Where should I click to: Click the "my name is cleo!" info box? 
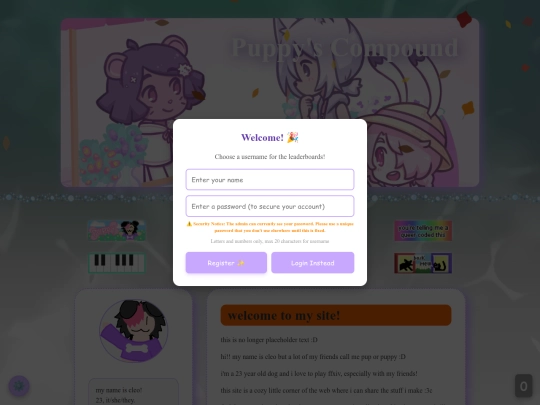tap(134, 392)
